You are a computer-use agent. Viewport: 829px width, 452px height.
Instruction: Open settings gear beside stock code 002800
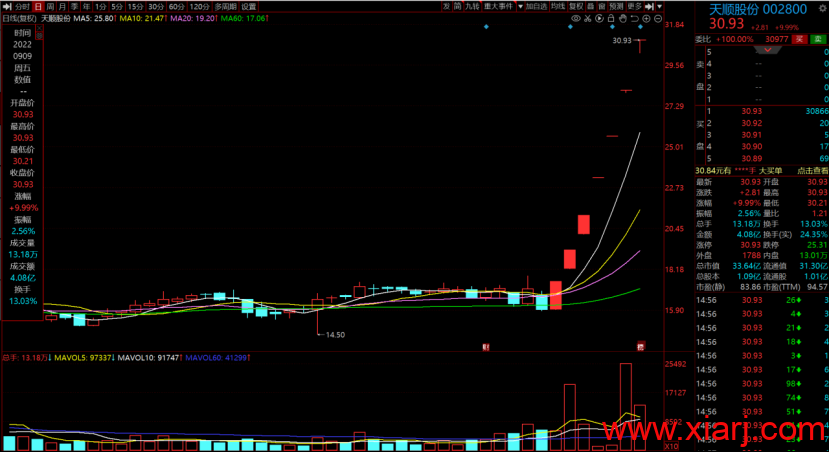click(x=823, y=8)
